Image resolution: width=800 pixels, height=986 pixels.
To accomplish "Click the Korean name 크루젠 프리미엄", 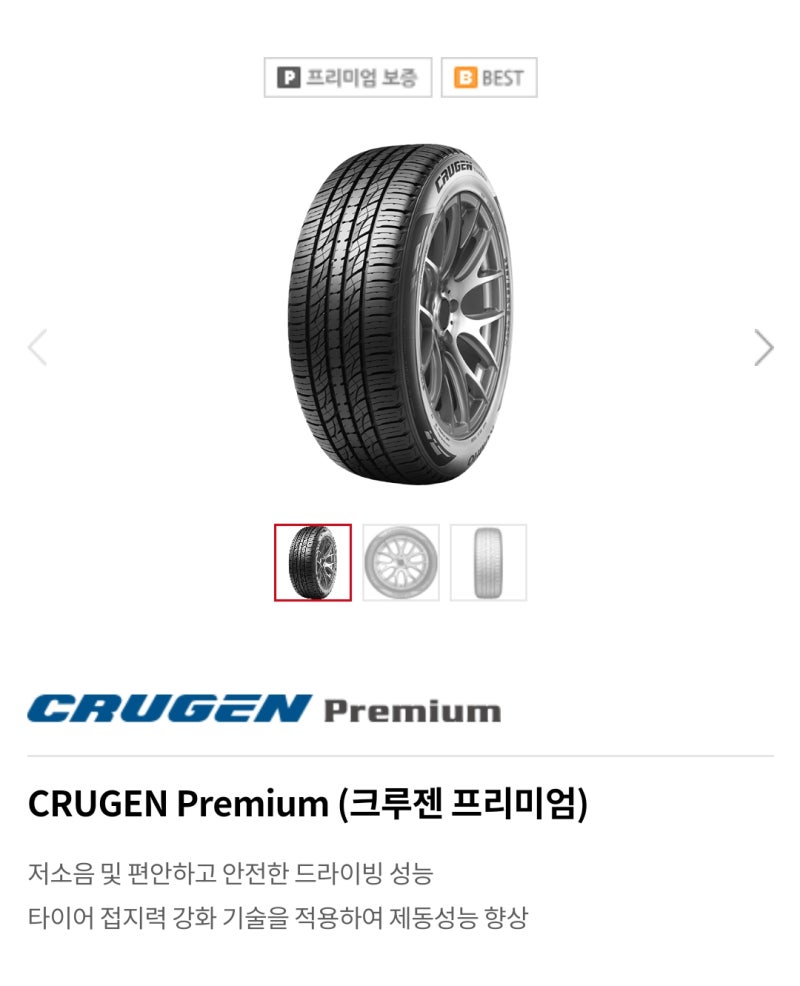I will 463,803.
